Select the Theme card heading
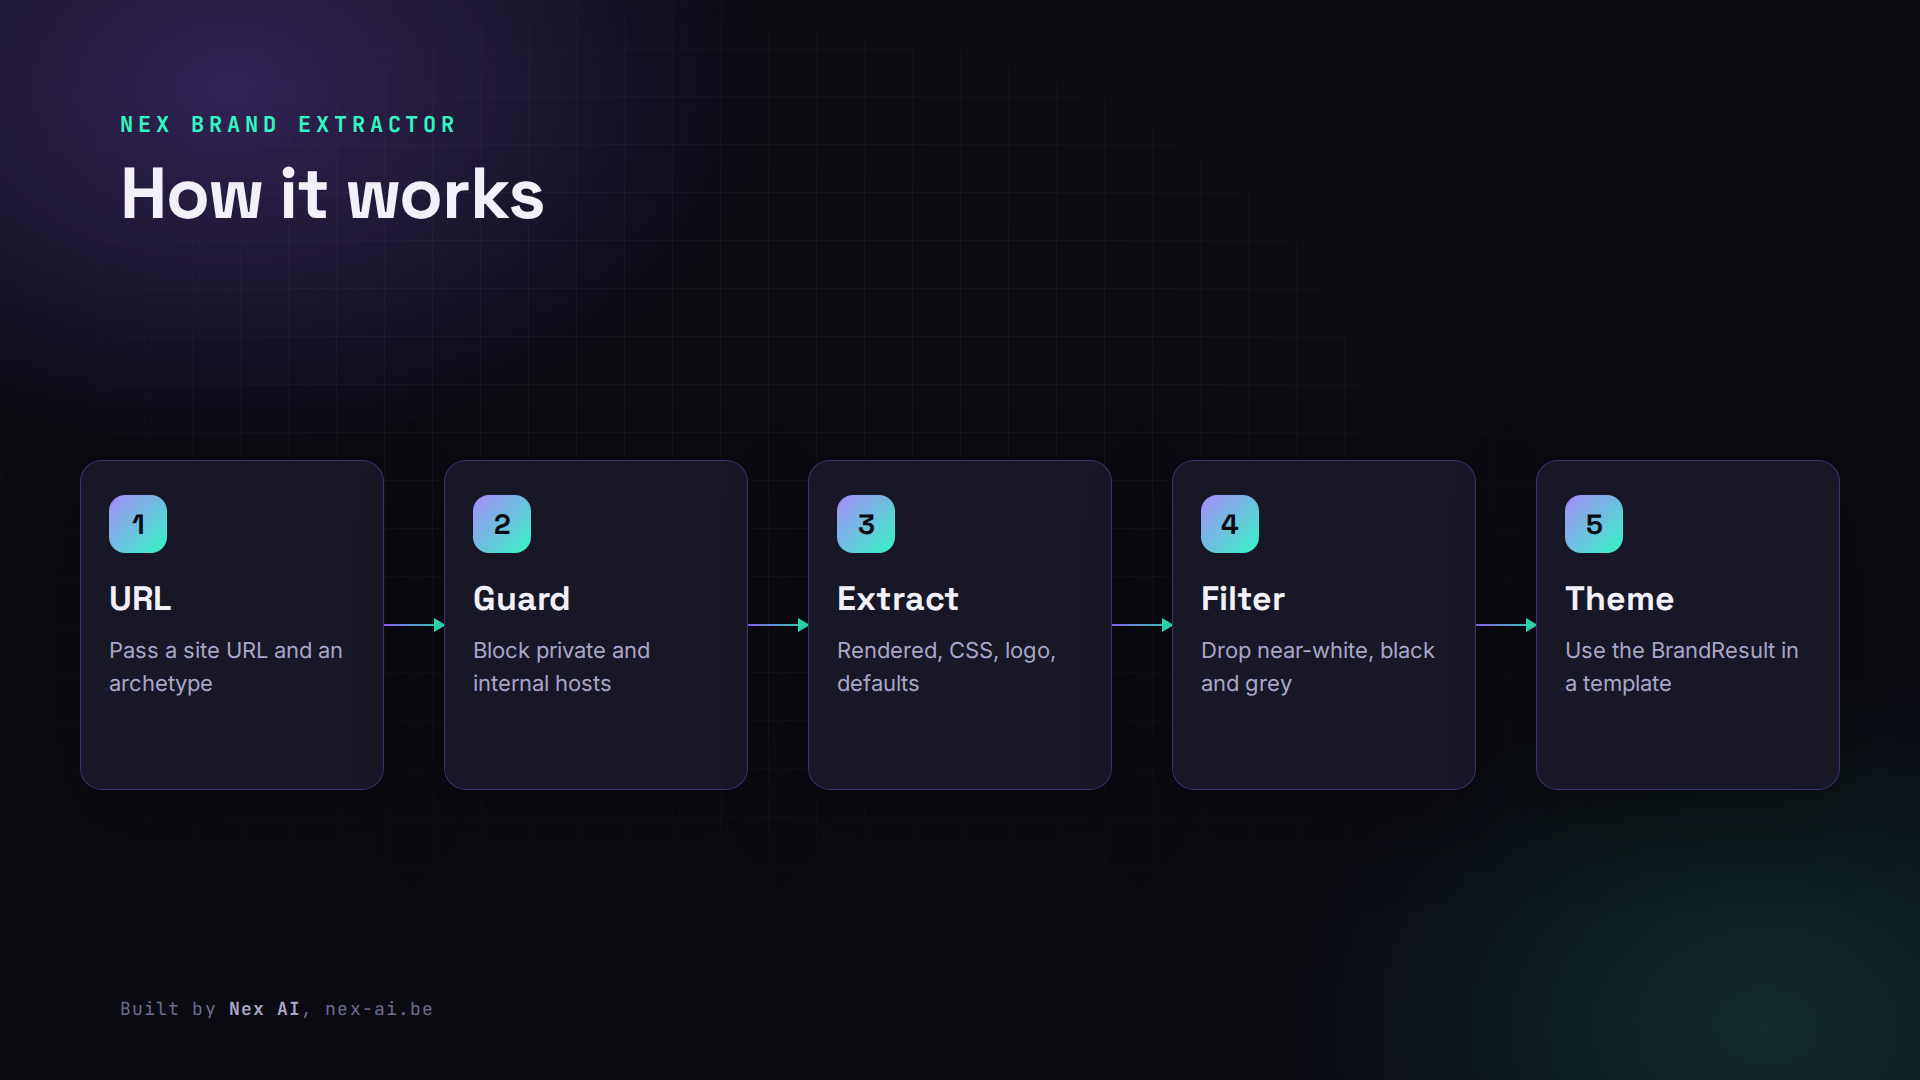The height and width of the screenshot is (1080, 1920). (1619, 599)
